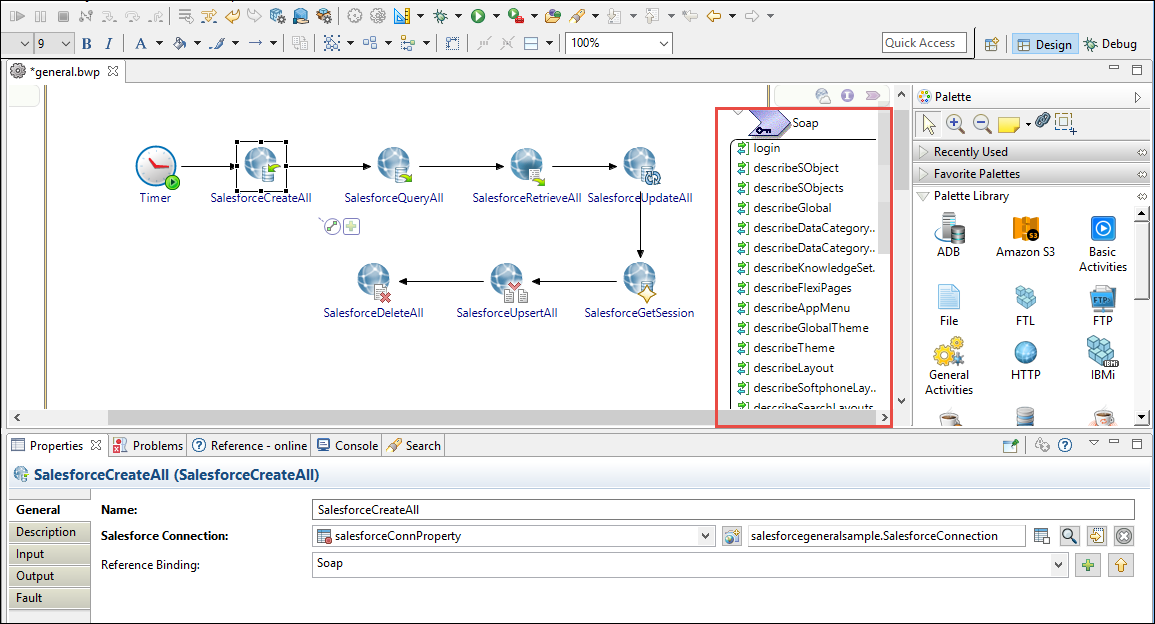Open the General Activities palette
The width and height of the screenshot is (1155, 624).
(949, 366)
